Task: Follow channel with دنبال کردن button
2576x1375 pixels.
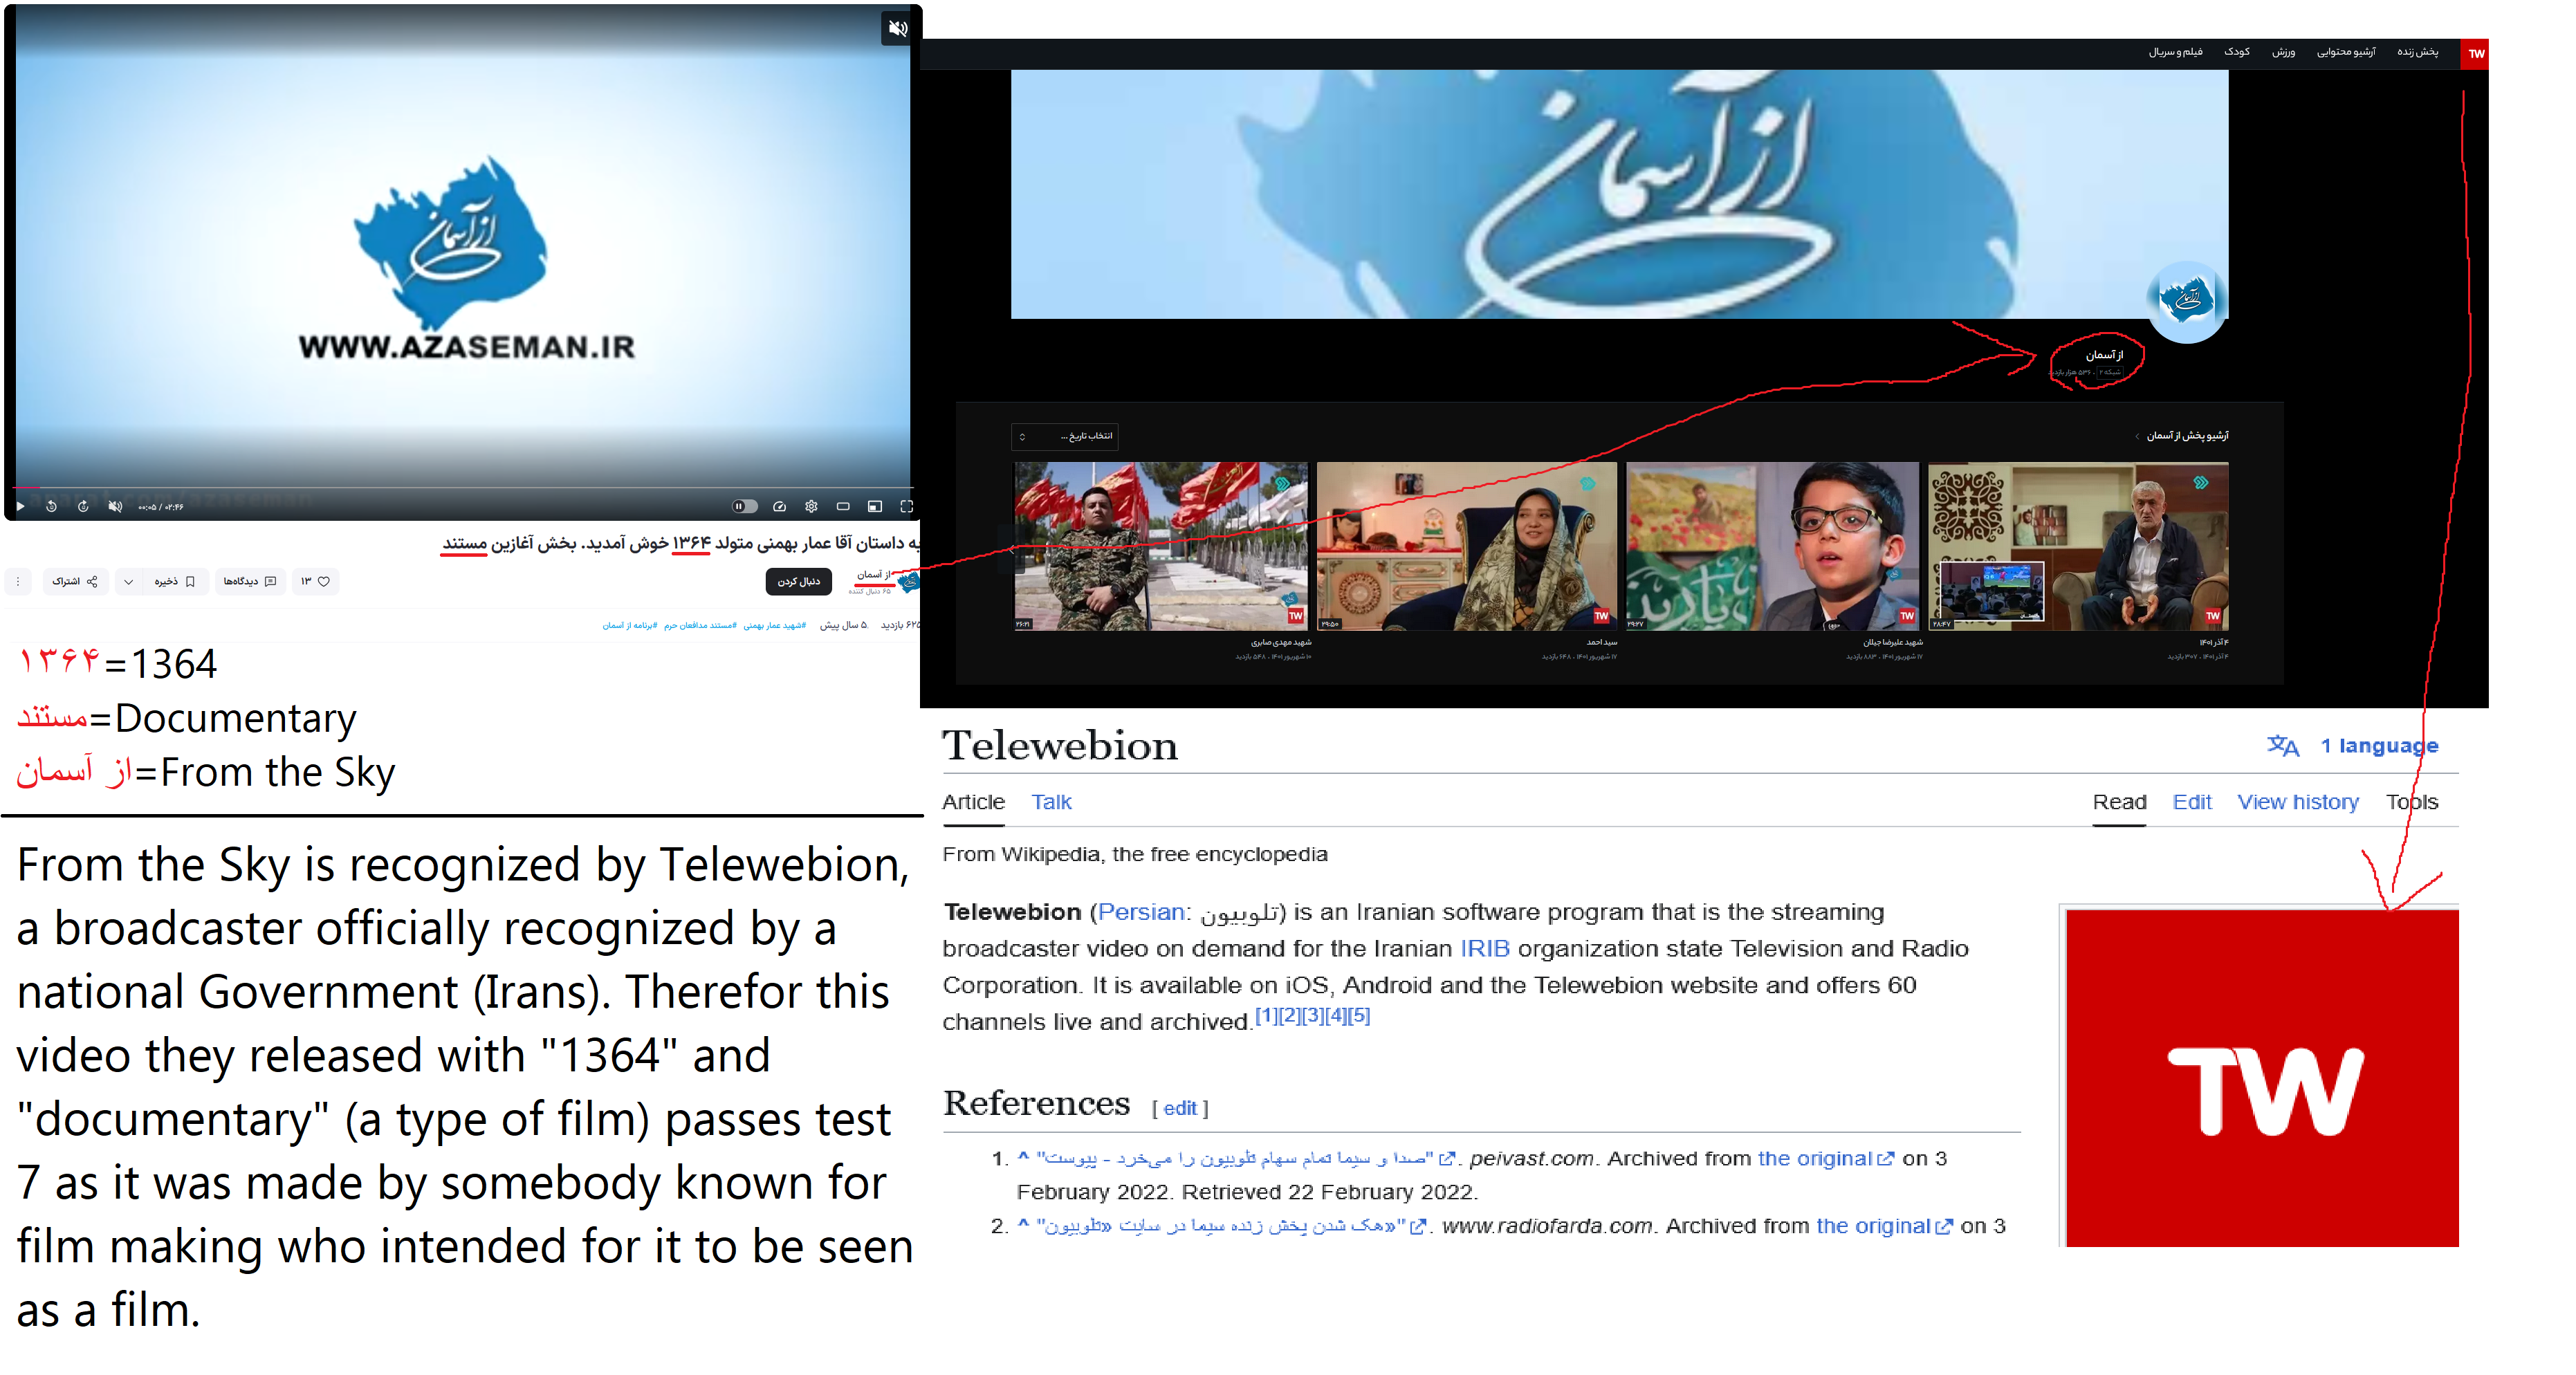Action: (x=798, y=581)
